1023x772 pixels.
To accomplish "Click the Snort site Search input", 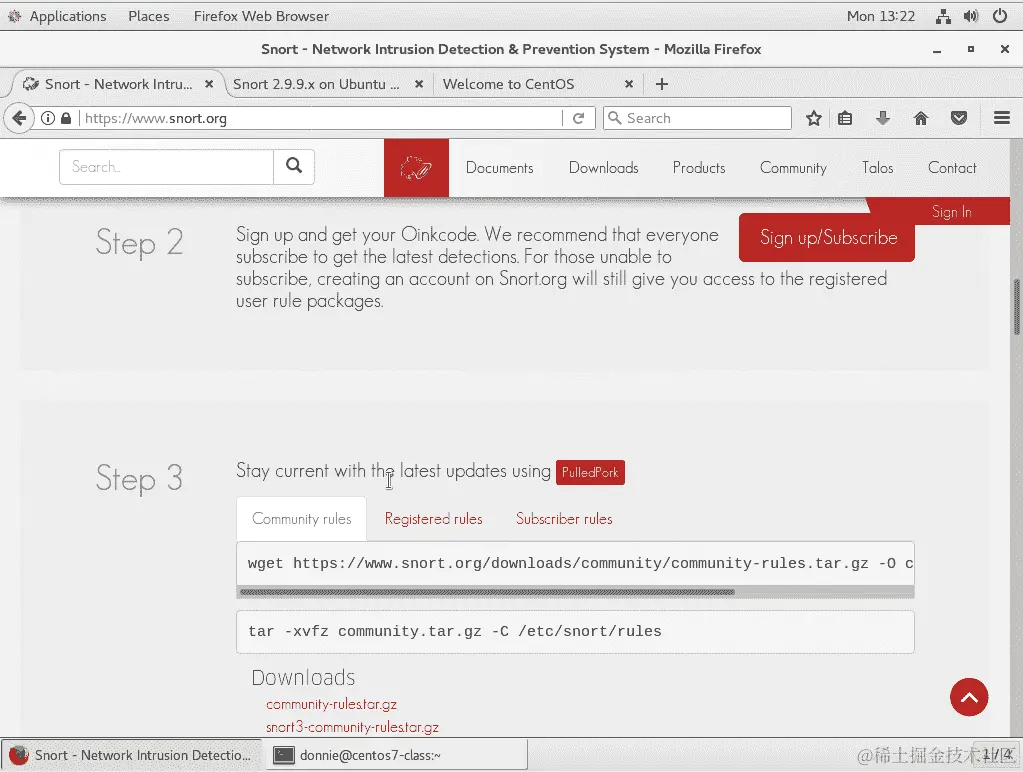I will point(166,166).
